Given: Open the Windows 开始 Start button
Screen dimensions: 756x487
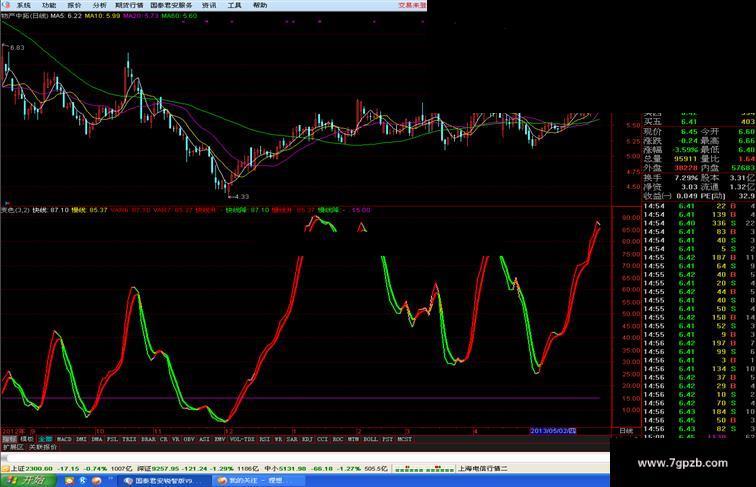Looking at the screenshot, I should click(28, 480).
